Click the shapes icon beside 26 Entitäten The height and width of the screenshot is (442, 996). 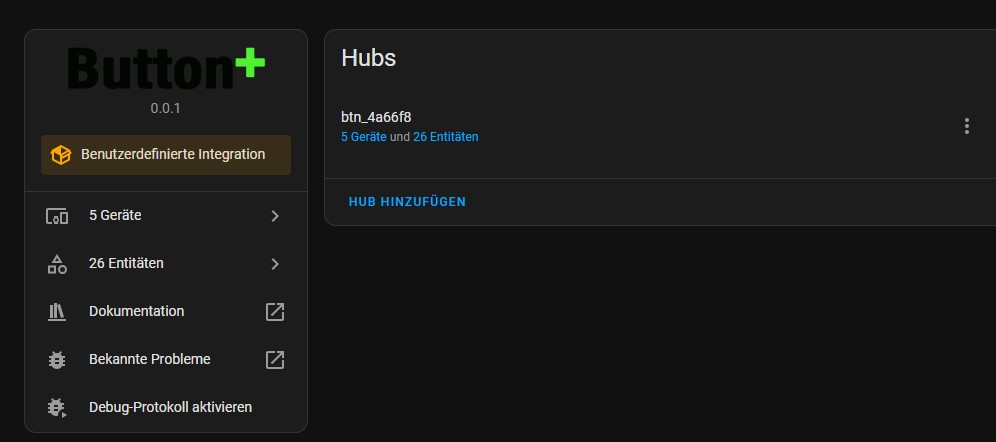[x=57, y=264]
